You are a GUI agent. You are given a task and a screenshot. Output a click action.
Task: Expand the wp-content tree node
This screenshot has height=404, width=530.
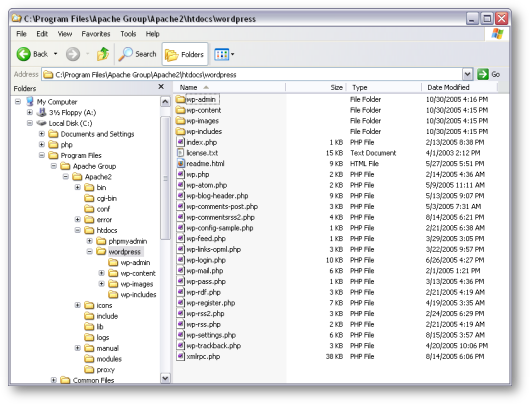tap(101, 273)
